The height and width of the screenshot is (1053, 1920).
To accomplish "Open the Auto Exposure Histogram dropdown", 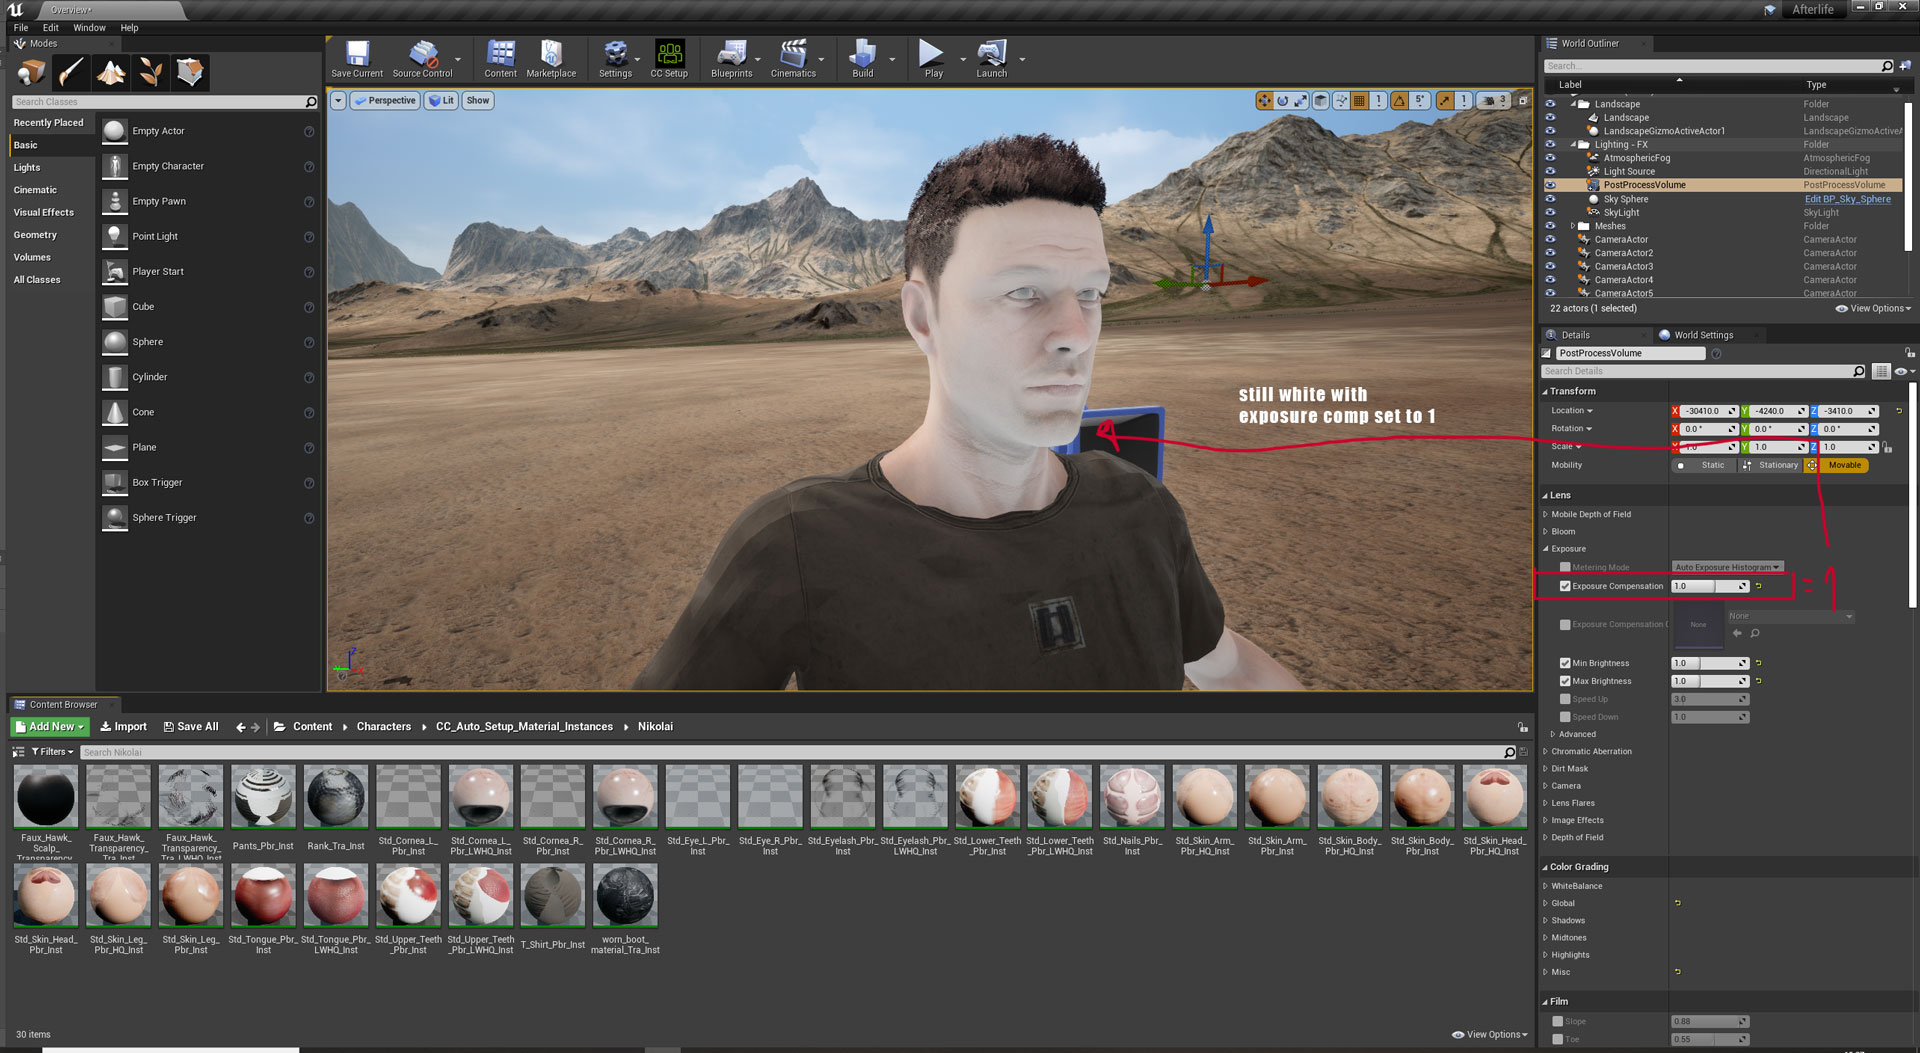I will (x=1727, y=567).
